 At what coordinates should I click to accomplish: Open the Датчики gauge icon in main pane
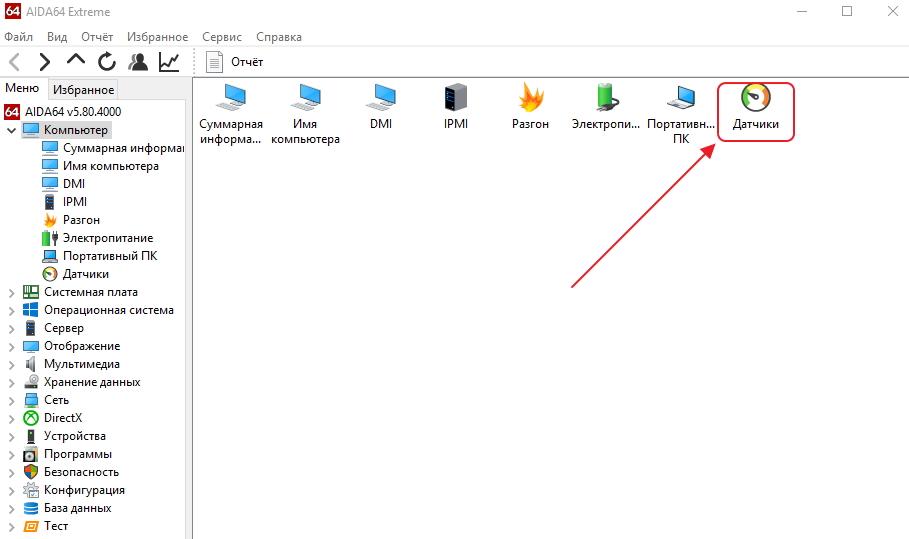click(755, 107)
